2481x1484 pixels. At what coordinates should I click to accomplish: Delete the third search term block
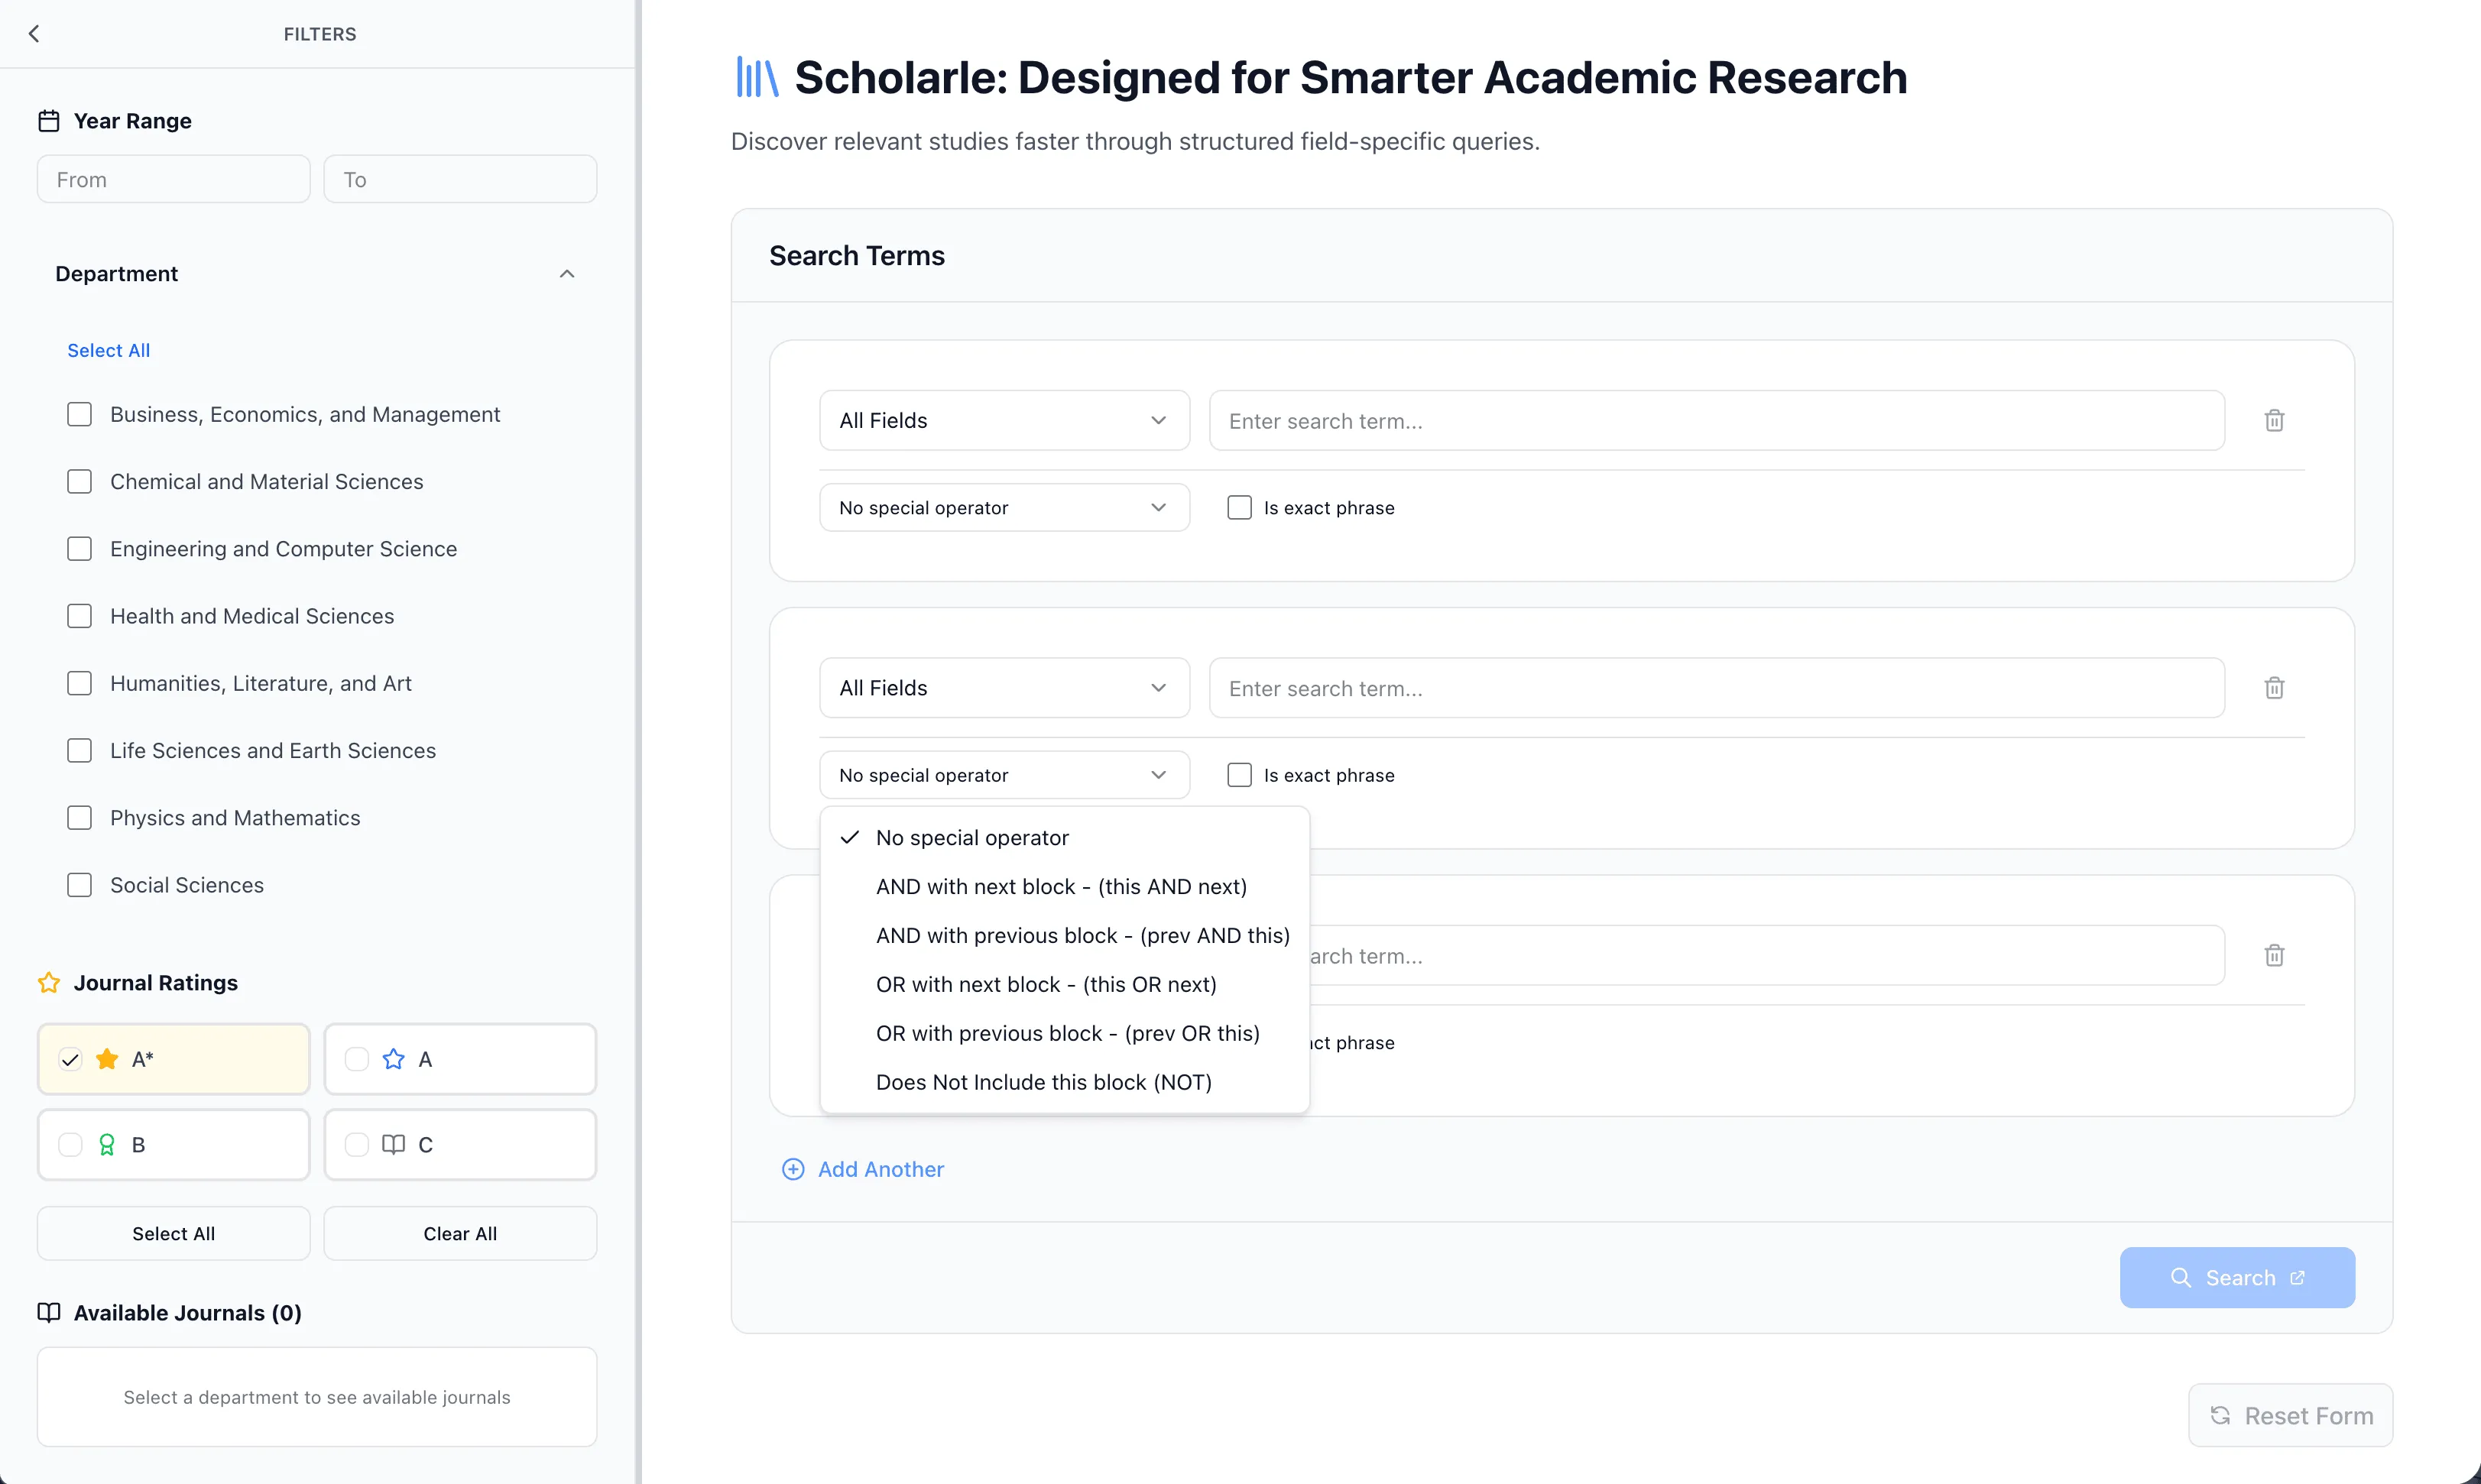(x=2274, y=955)
